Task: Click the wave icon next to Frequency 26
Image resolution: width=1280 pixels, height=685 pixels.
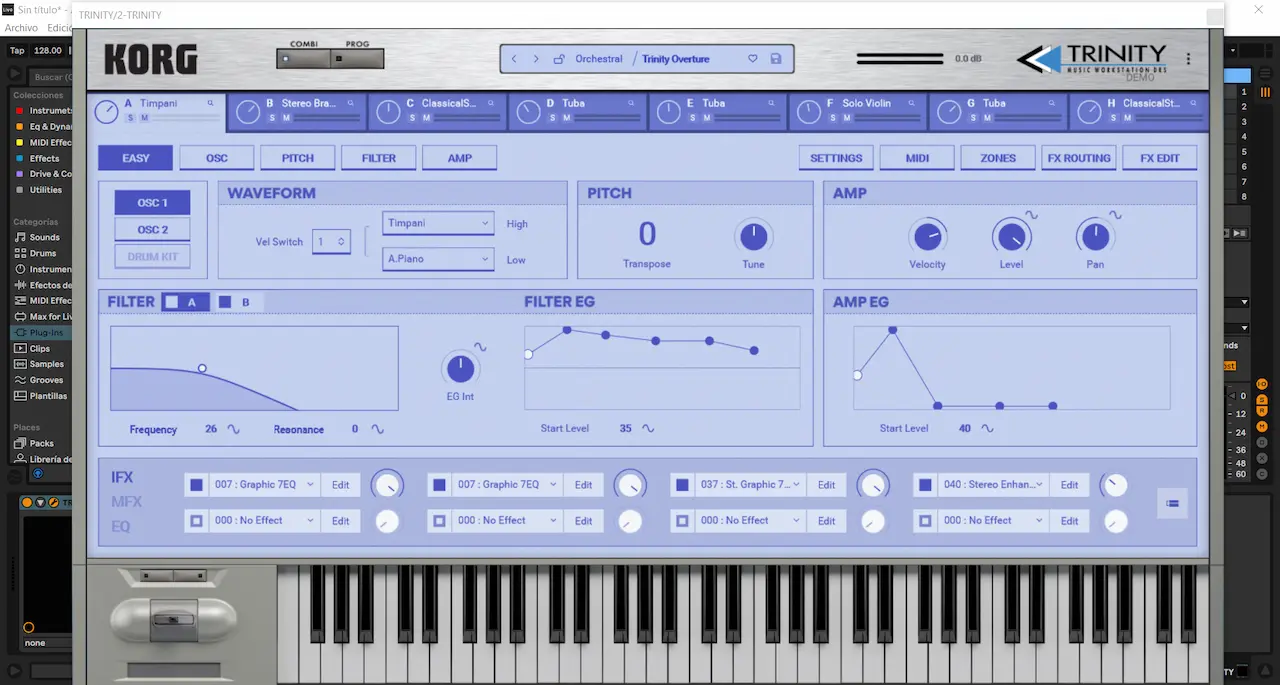Action: pyautogui.click(x=233, y=429)
